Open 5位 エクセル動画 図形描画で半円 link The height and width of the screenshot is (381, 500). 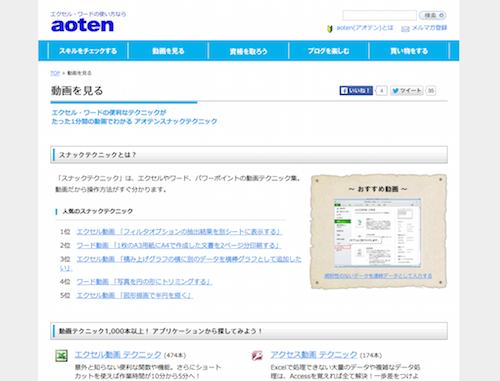(135, 295)
